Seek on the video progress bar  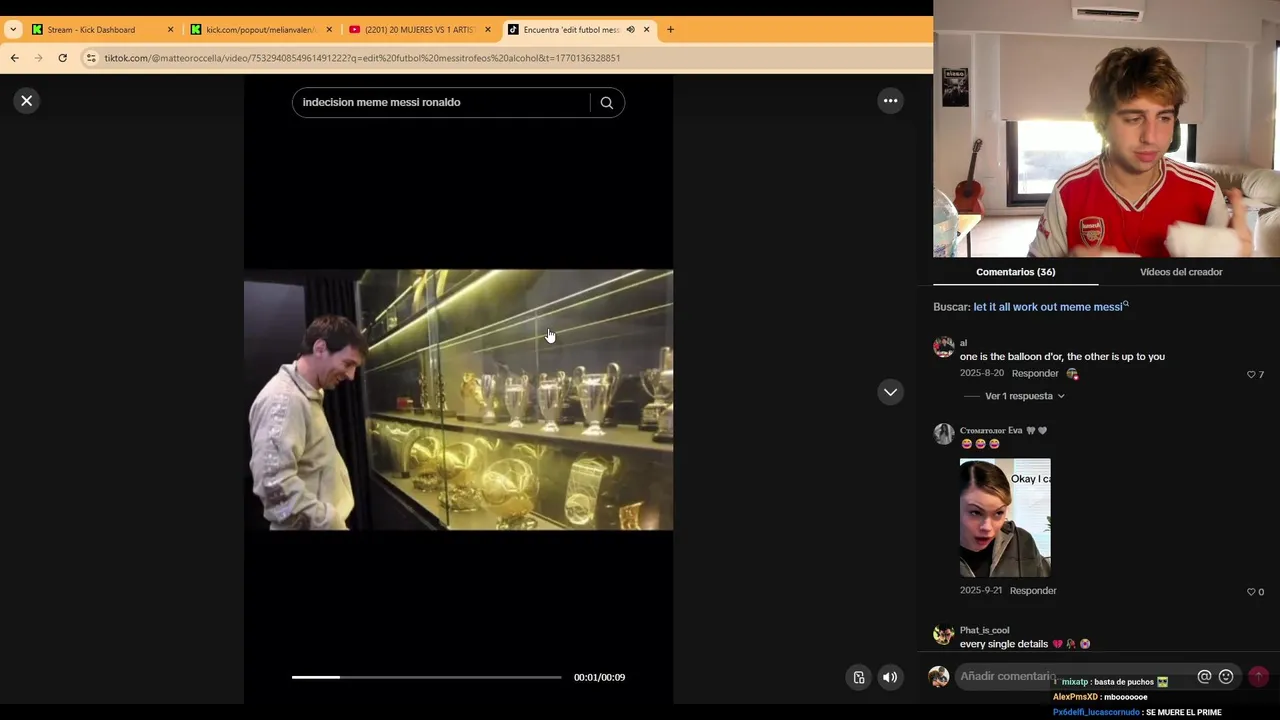426,677
